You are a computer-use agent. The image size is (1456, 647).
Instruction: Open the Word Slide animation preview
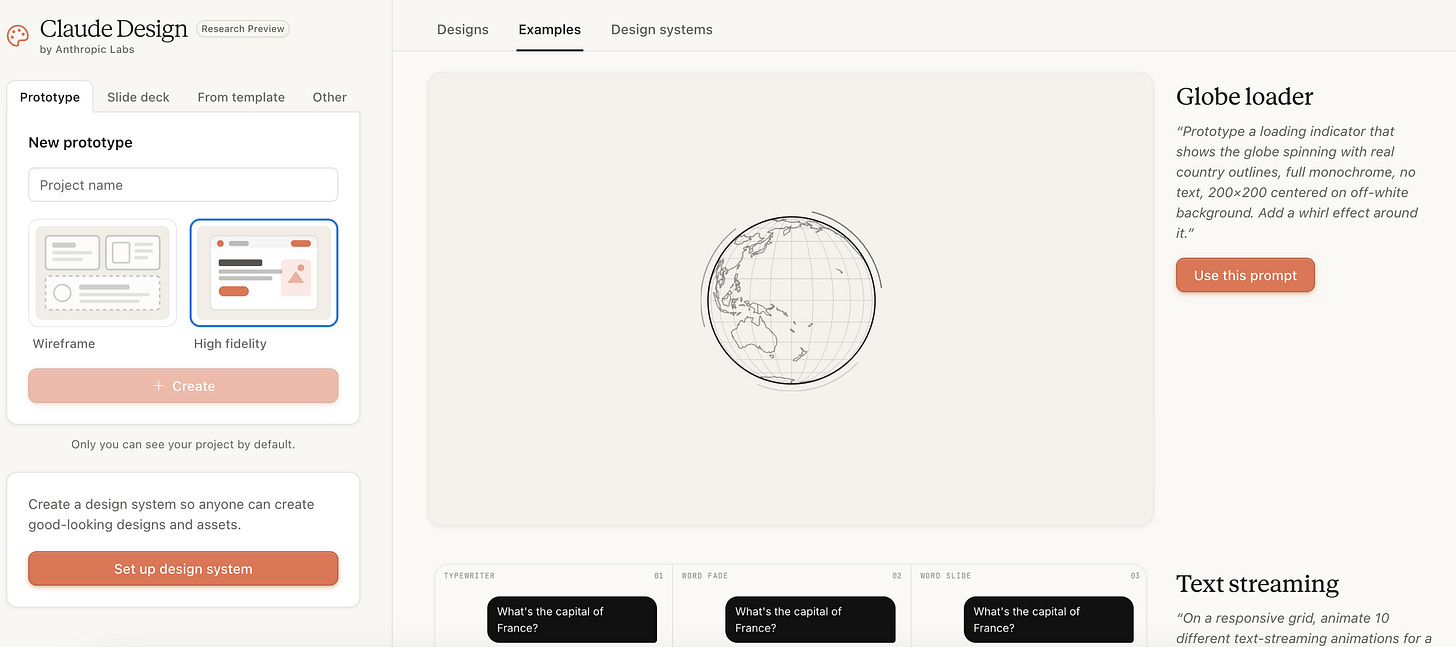[1028, 606]
